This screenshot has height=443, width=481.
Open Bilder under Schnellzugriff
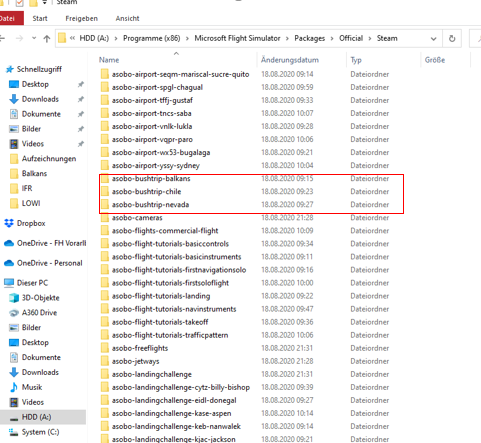(x=31, y=129)
